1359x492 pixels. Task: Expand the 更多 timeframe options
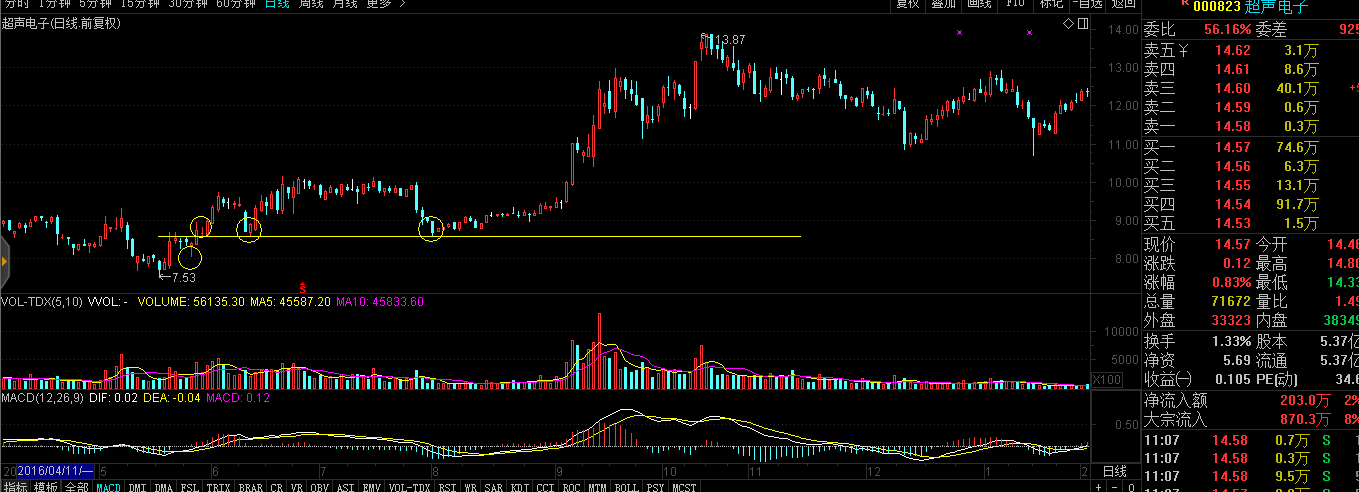click(385, 4)
